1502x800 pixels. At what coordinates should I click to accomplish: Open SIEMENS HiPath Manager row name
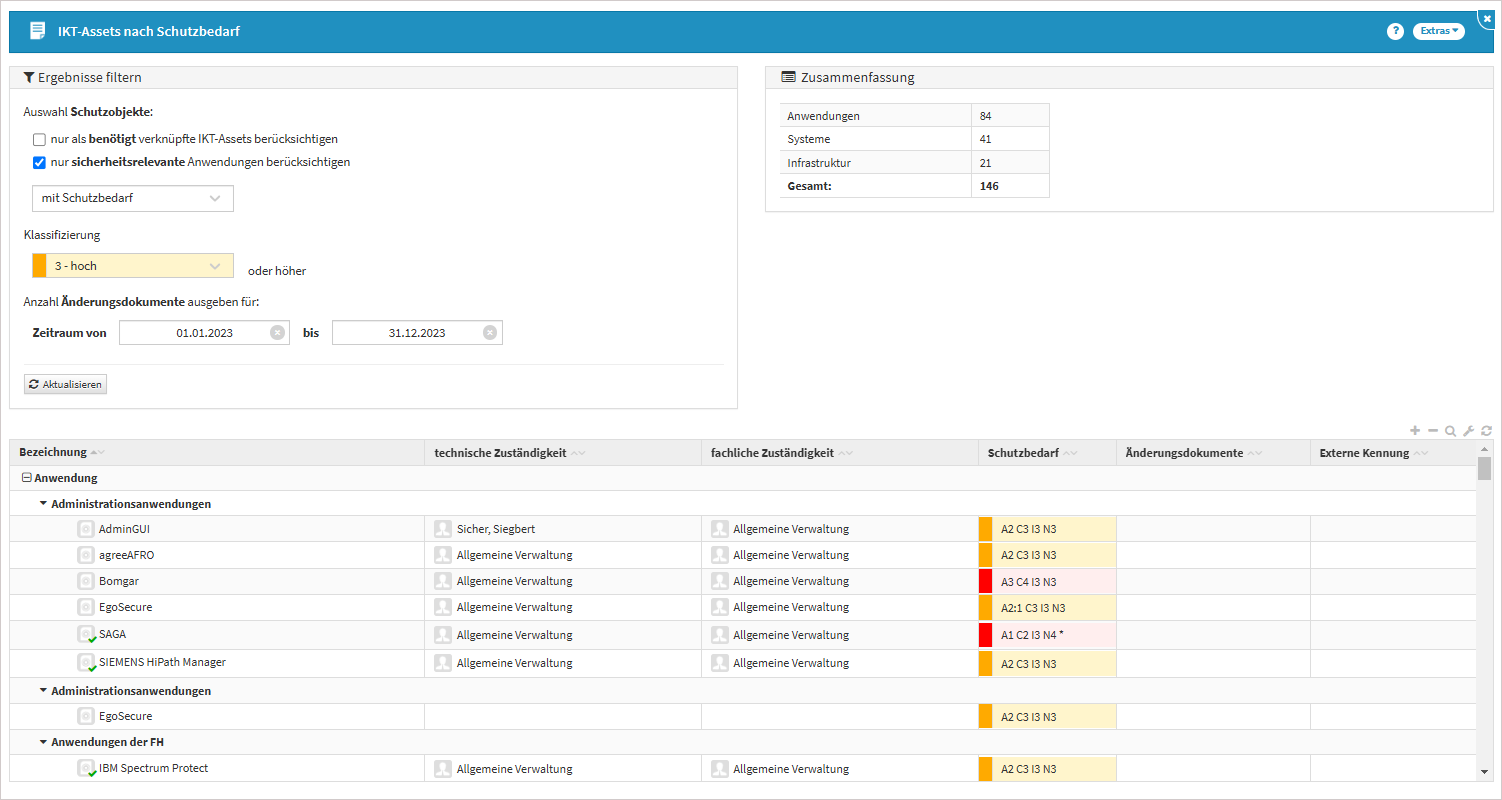click(x=162, y=662)
